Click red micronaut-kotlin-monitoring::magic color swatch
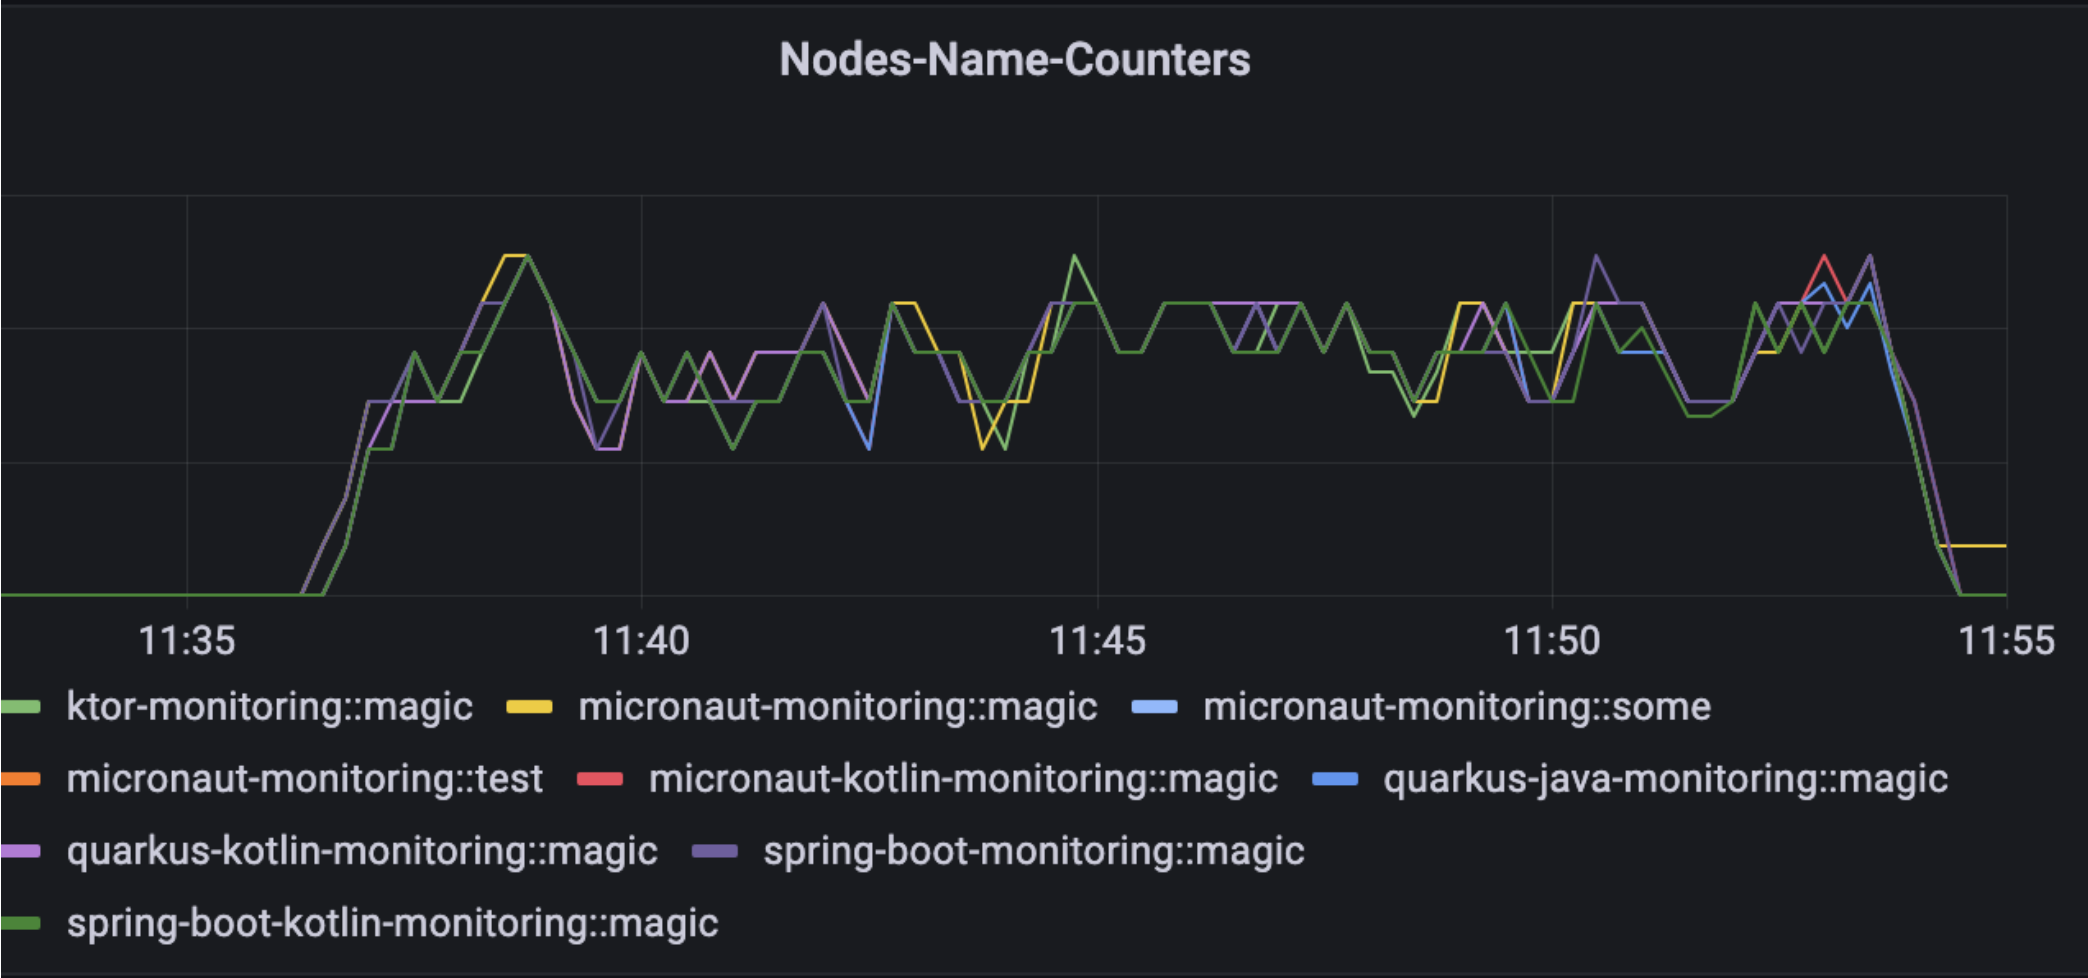The image size is (2088, 978). pyautogui.click(x=600, y=779)
